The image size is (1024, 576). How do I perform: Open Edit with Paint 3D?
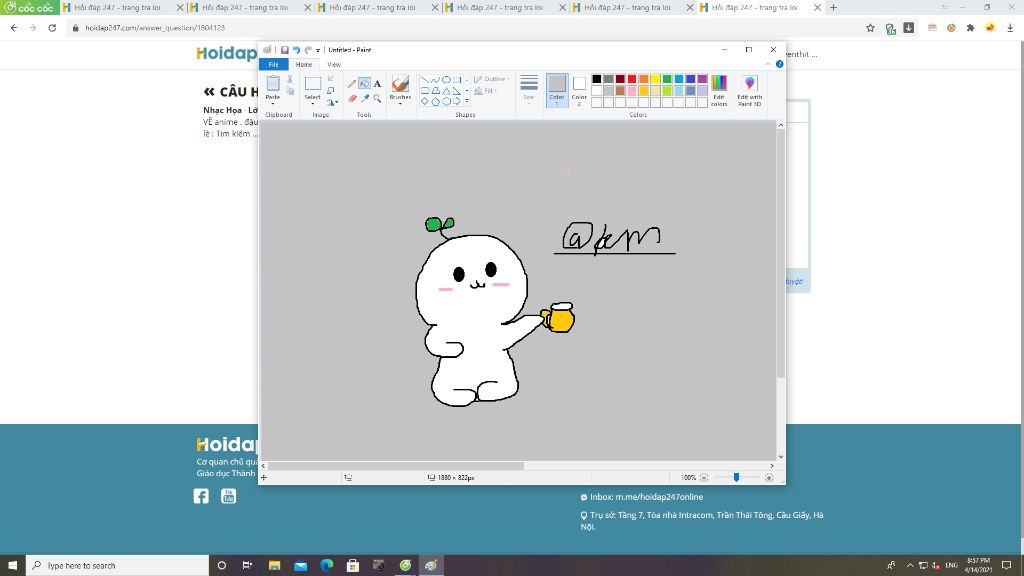coord(750,90)
